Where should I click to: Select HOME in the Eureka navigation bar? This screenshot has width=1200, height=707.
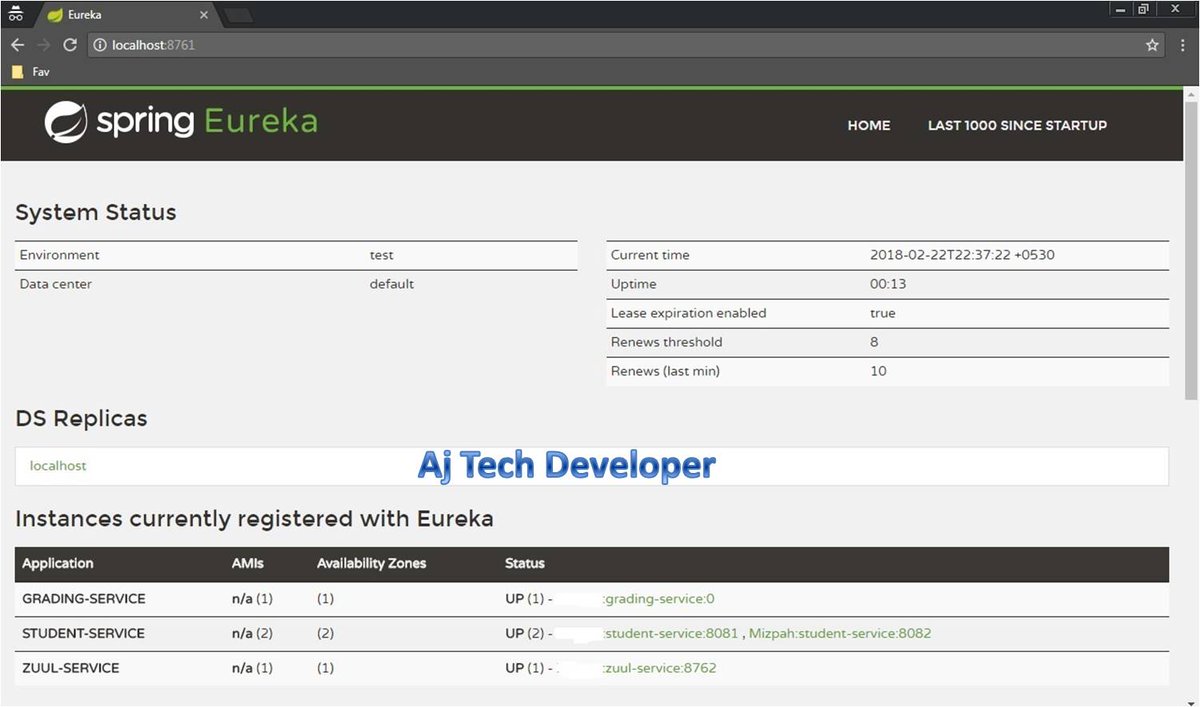(868, 125)
